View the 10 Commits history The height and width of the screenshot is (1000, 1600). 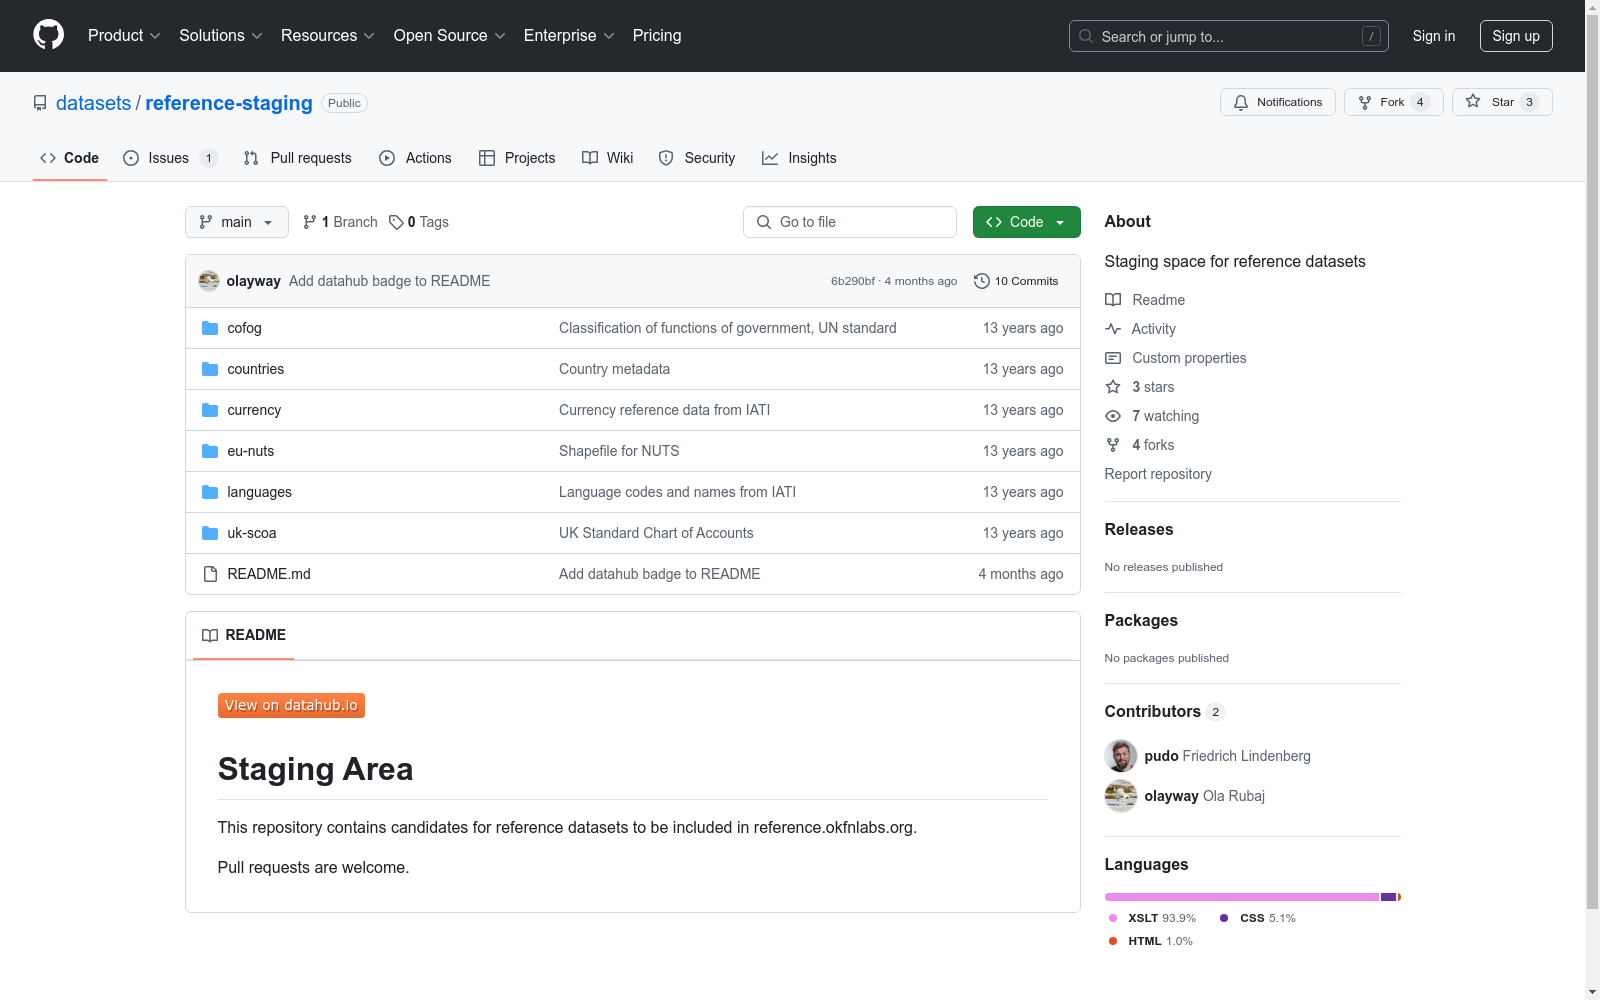1016,281
